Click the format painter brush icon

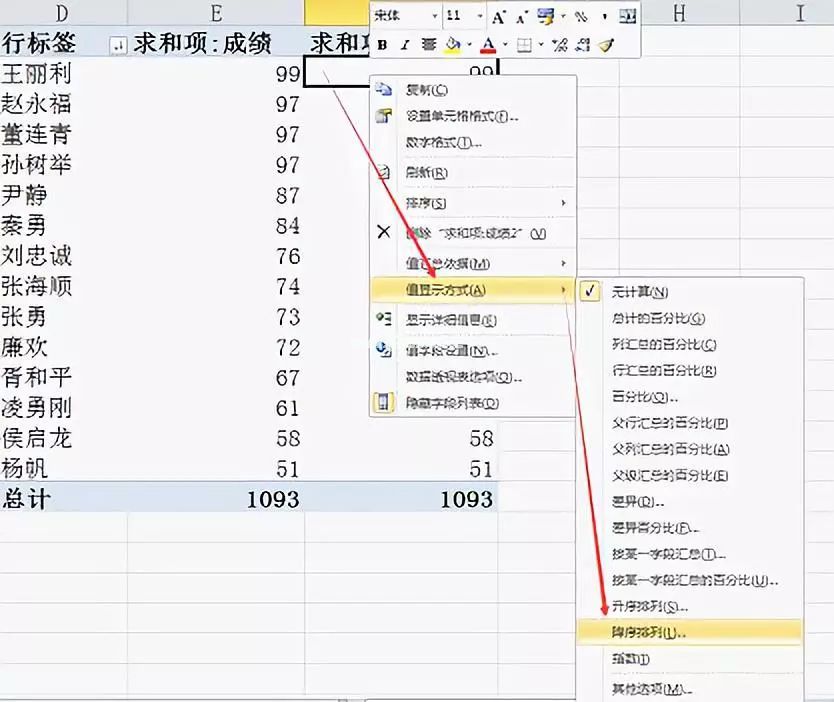[606, 45]
